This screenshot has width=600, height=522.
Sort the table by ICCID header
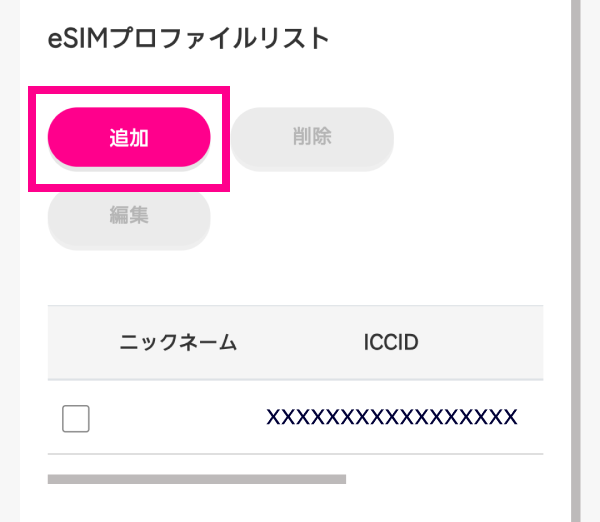point(390,343)
